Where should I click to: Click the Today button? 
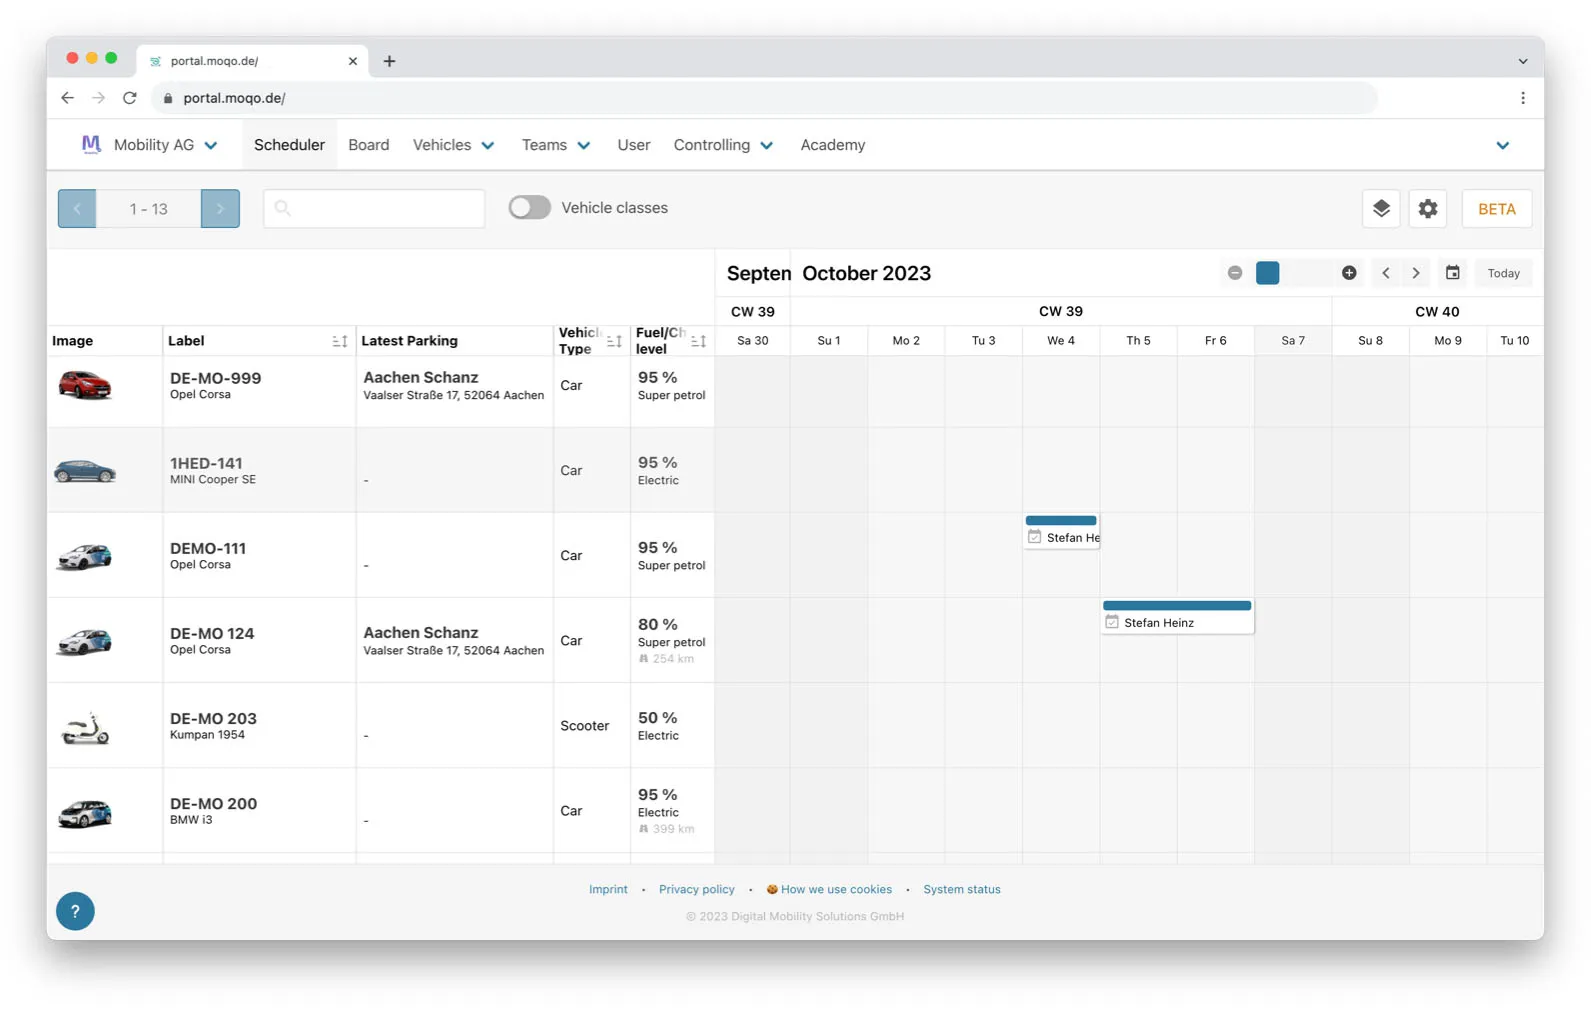click(1503, 273)
